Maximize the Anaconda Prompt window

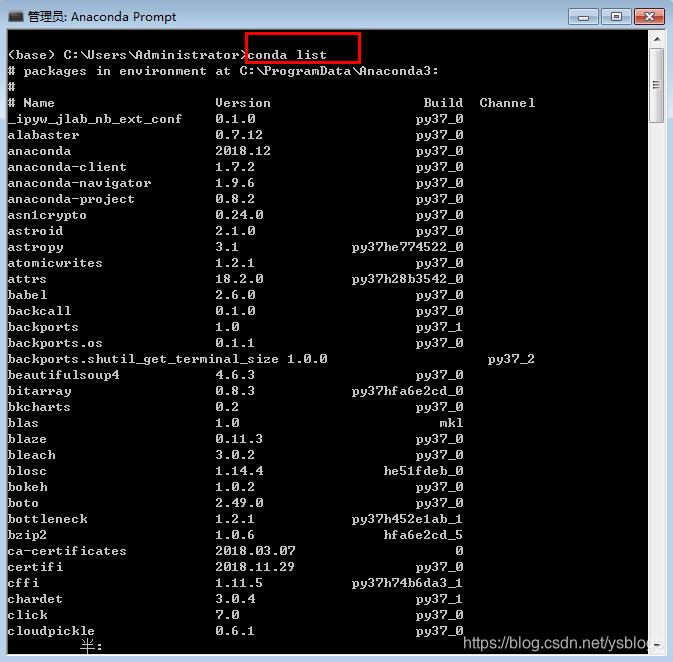click(x=616, y=17)
